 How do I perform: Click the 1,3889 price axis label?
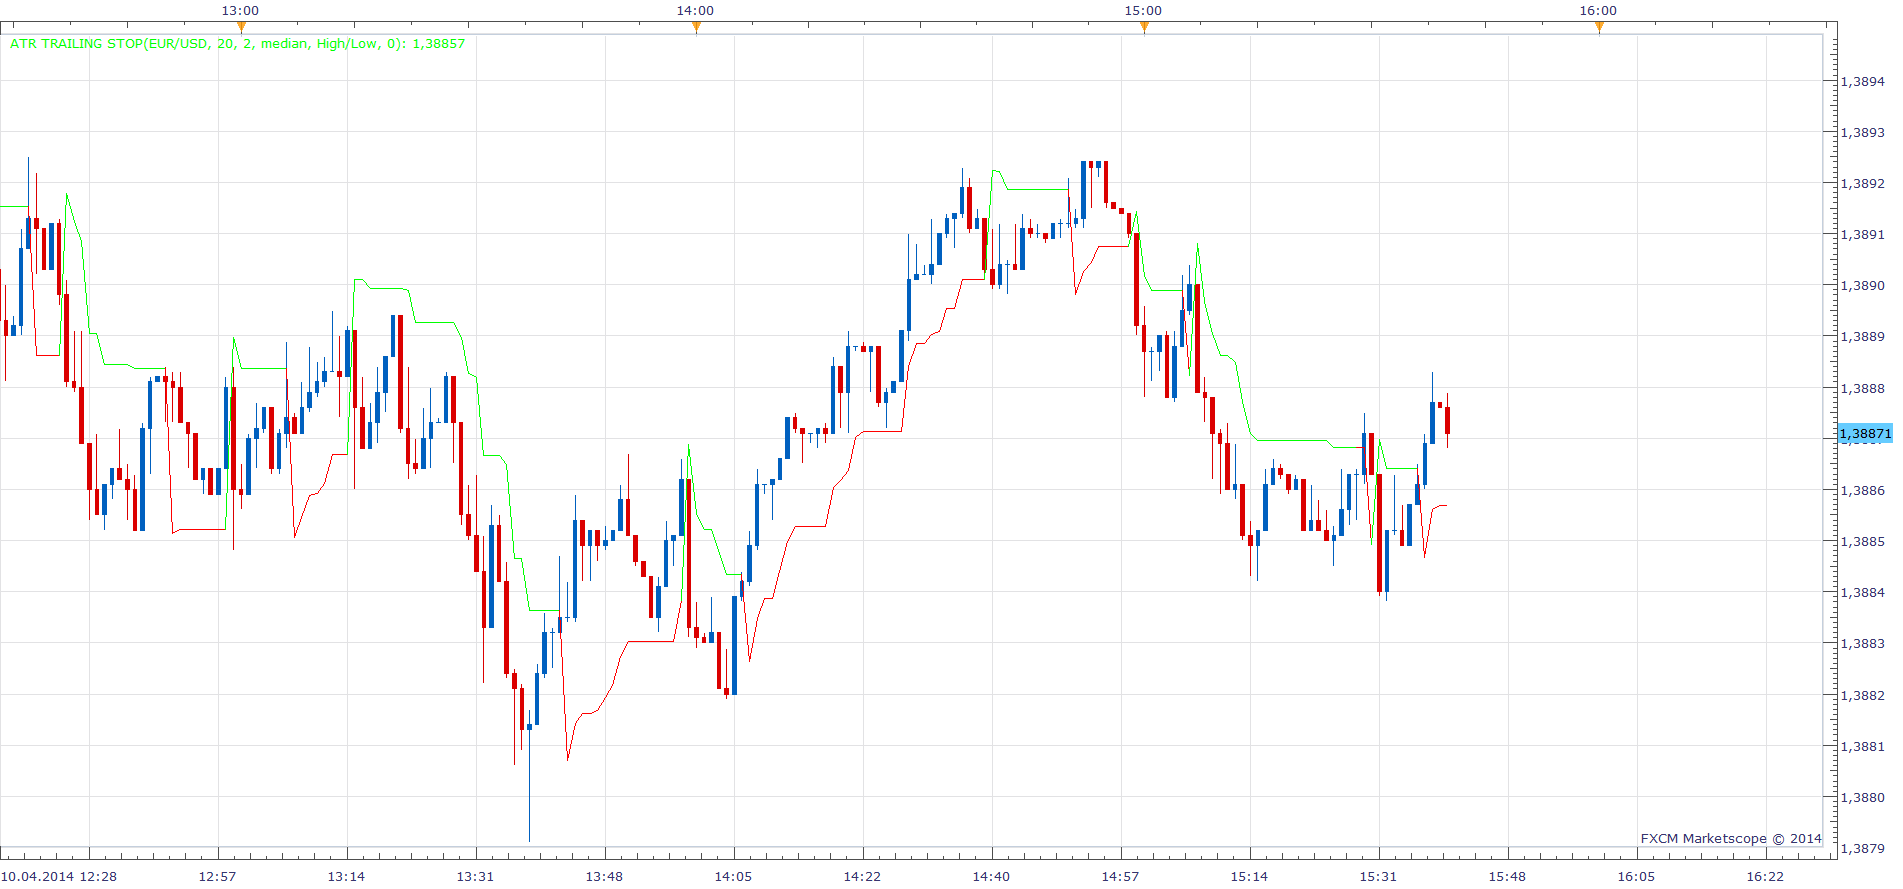click(1863, 337)
